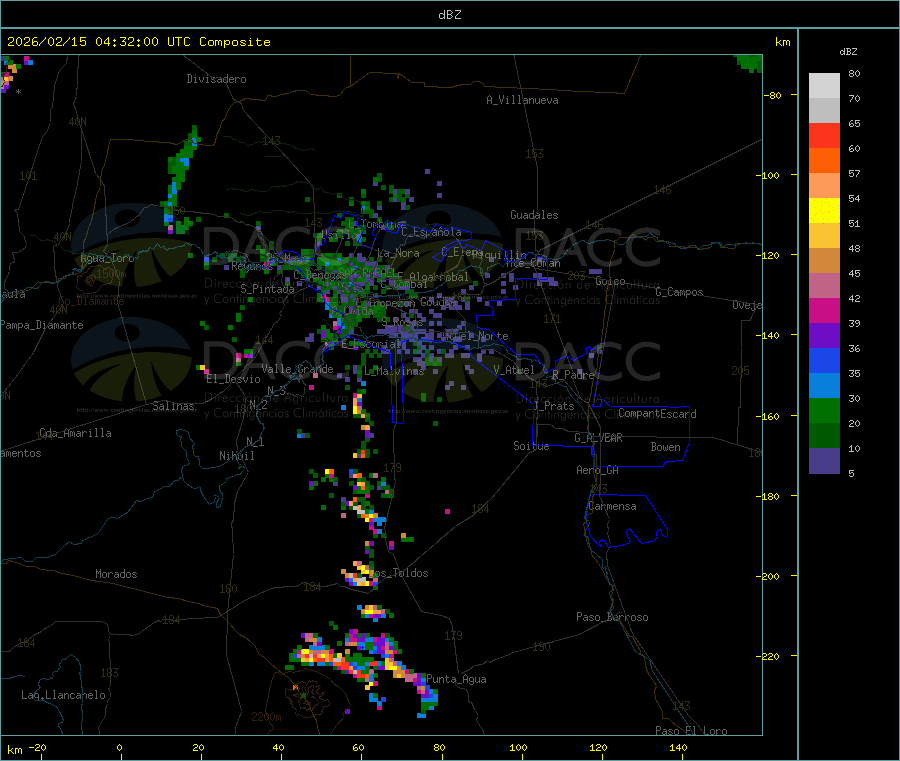Click the -20 km horizontal axis tick

tap(37, 748)
